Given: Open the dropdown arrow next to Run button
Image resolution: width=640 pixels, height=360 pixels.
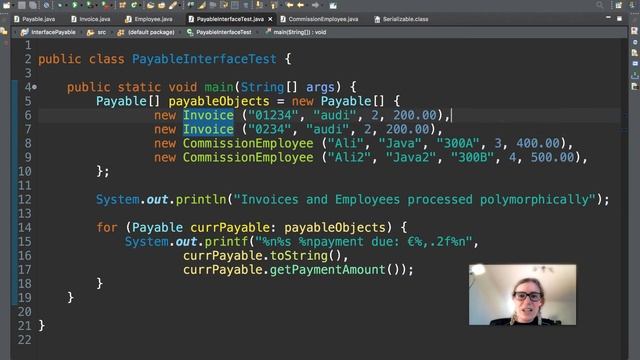Looking at the screenshot, I should point(82,5).
